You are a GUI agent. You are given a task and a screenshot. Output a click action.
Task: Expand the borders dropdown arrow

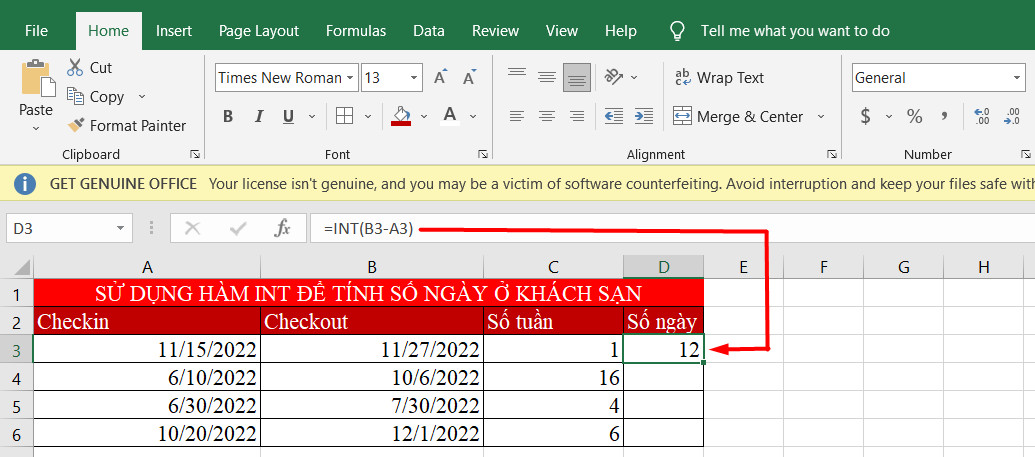tap(368, 117)
